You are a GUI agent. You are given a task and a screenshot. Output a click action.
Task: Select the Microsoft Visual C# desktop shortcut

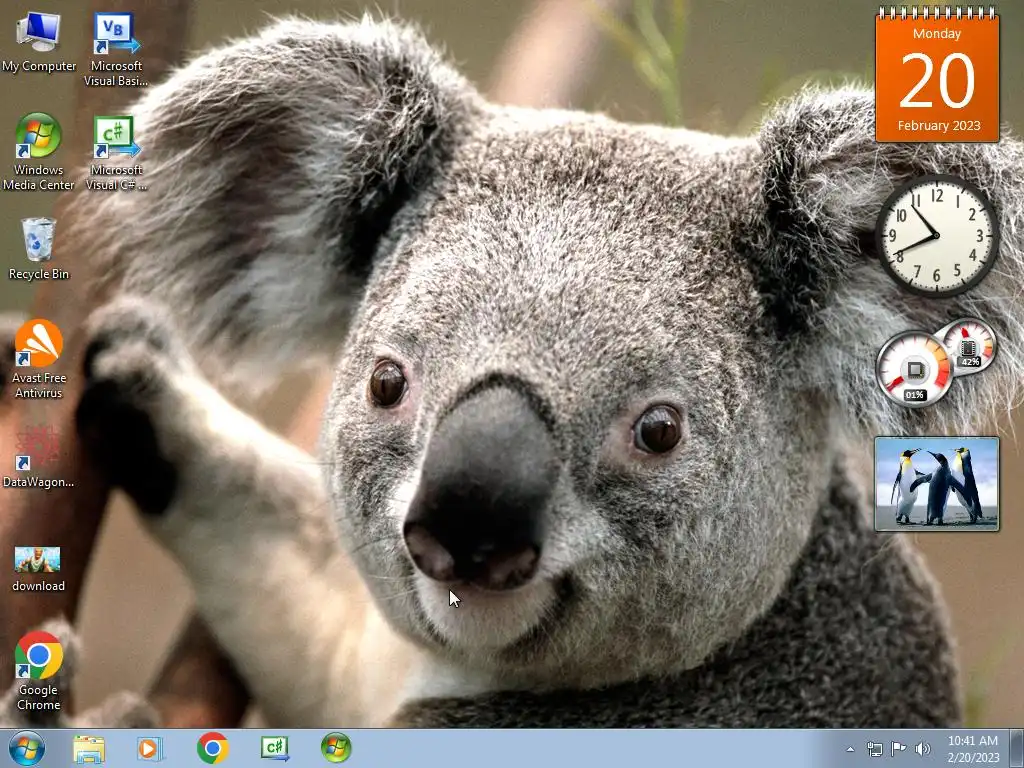coord(116,153)
